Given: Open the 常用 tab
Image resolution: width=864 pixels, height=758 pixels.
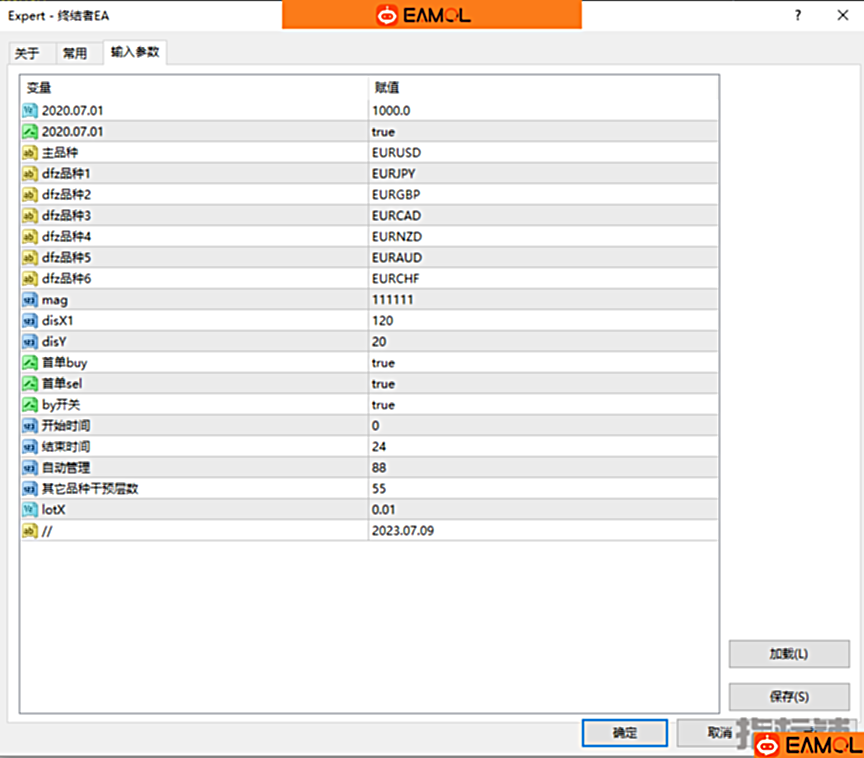Looking at the screenshot, I should pos(75,54).
